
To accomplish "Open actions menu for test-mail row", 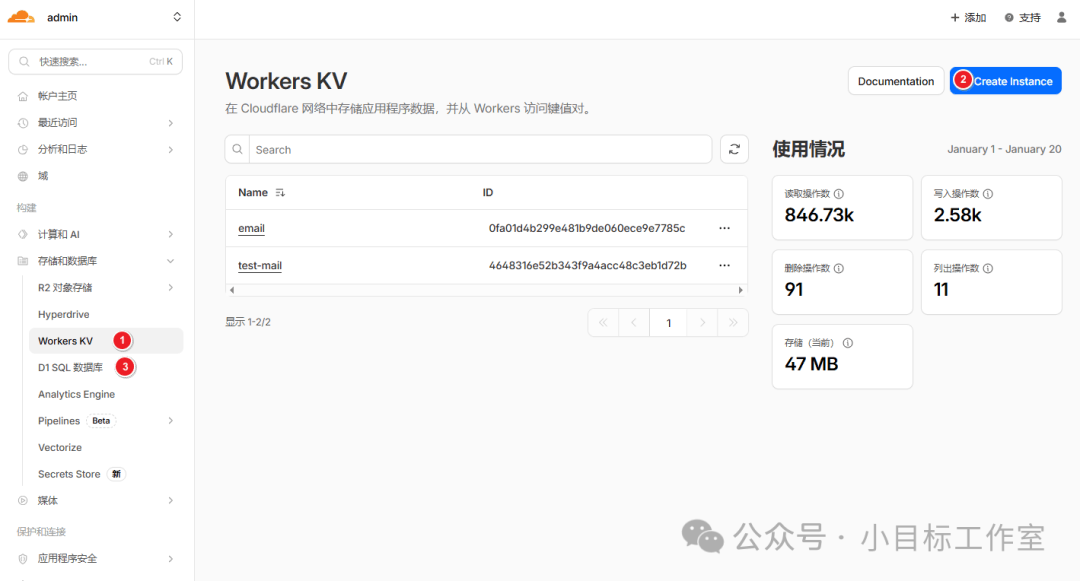I will [724, 266].
